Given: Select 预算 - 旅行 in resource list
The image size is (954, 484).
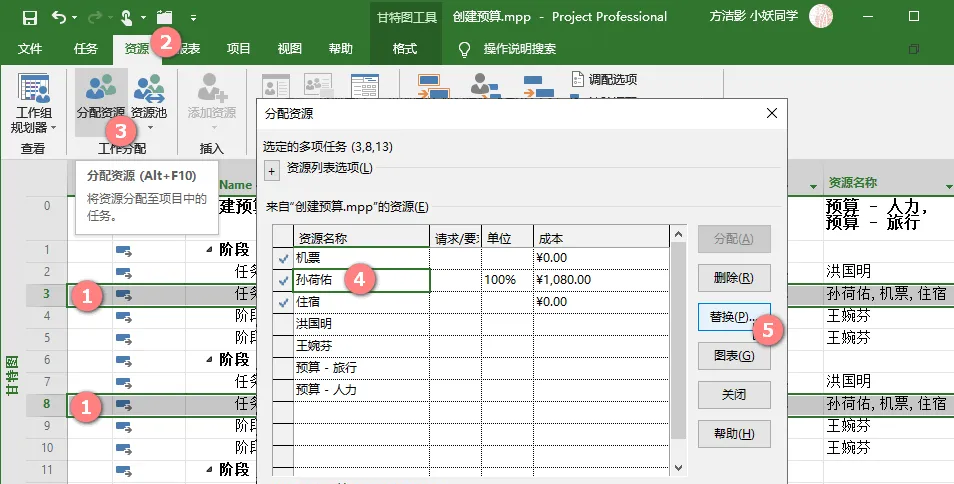Looking at the screenshot, I should tap(361, 368).
